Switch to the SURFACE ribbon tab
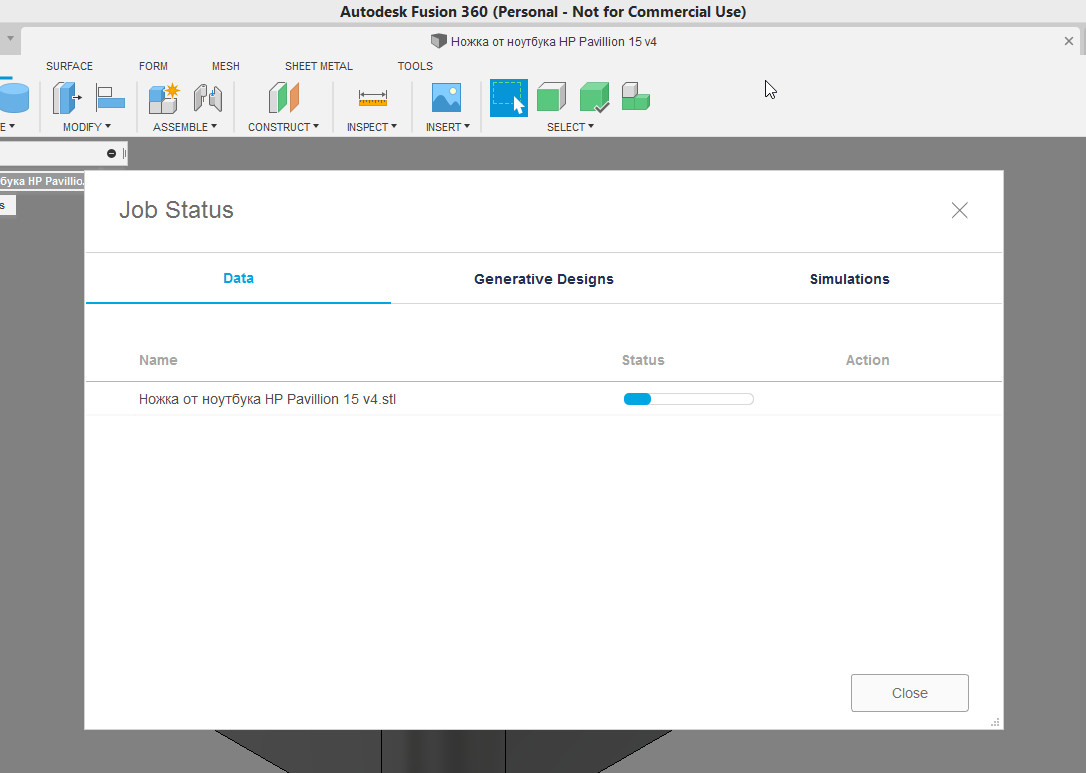This screenshot has height=773, width=1086. coord(69,66)
